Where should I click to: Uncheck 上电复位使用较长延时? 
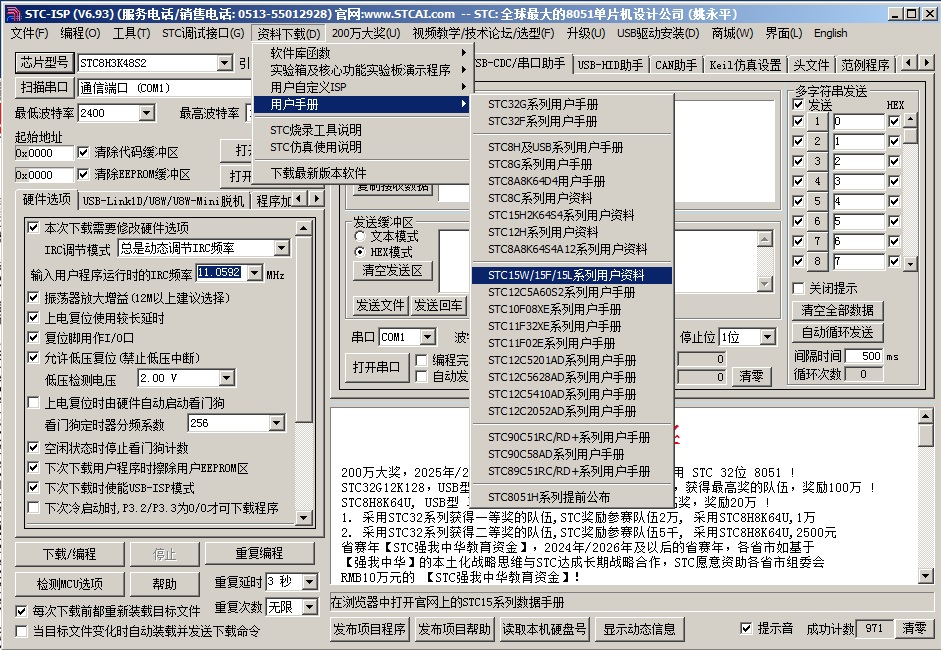(x=34, y=317)
